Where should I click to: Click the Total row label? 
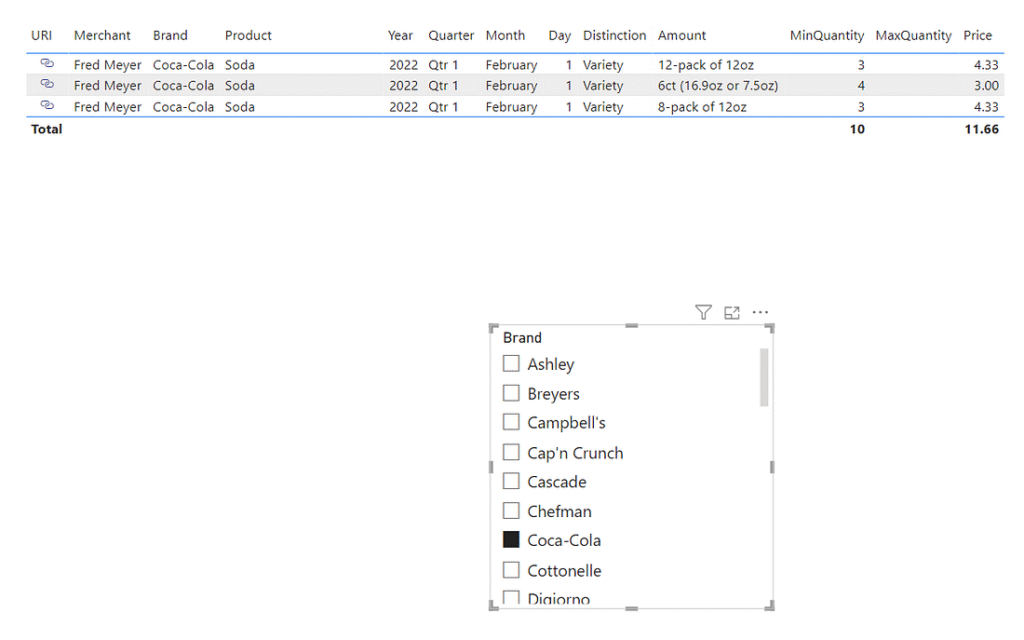click(46, 129)
